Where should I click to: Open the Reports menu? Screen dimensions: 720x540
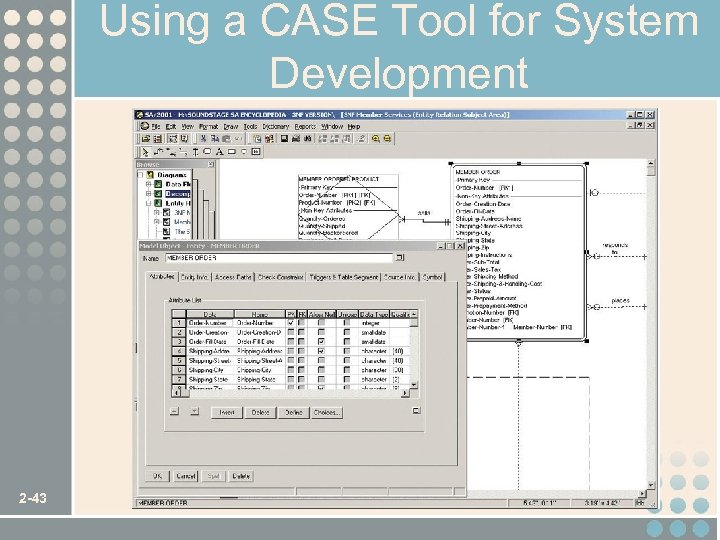point(305,126)
